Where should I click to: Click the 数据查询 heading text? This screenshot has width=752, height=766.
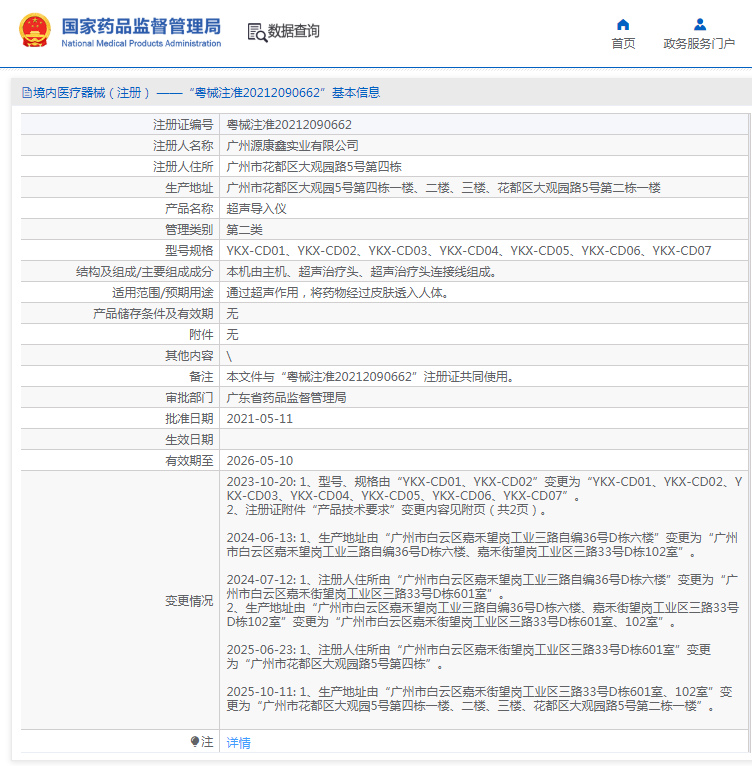click(x=294, y=32)
